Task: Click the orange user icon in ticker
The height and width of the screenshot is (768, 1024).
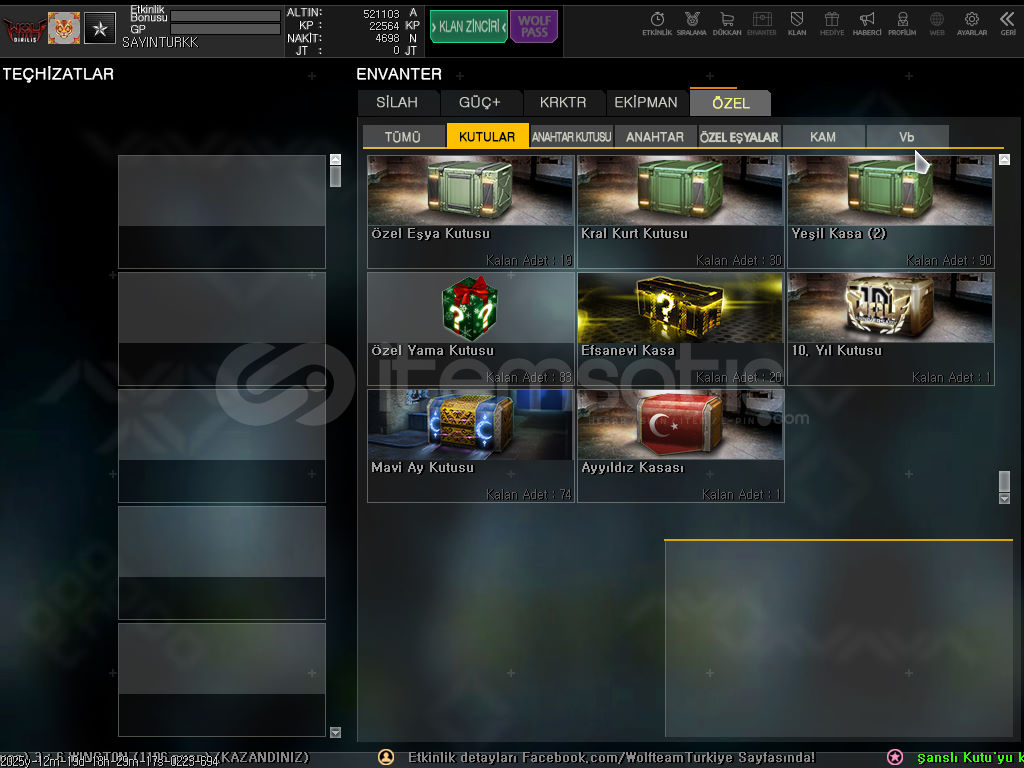Action: pos(386,757)
